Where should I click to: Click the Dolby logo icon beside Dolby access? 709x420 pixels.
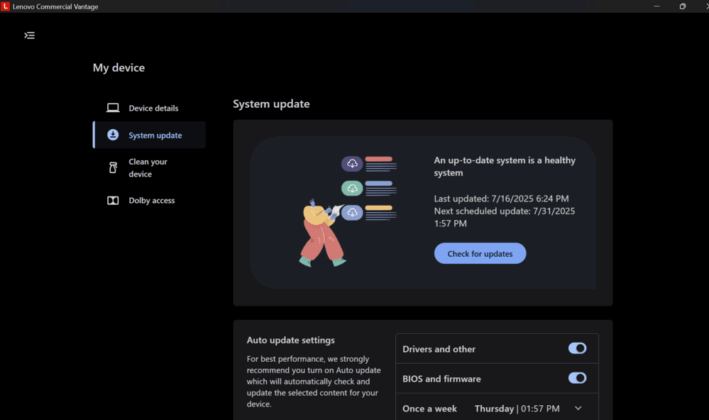pyautogui.click(x=113, y=200)
